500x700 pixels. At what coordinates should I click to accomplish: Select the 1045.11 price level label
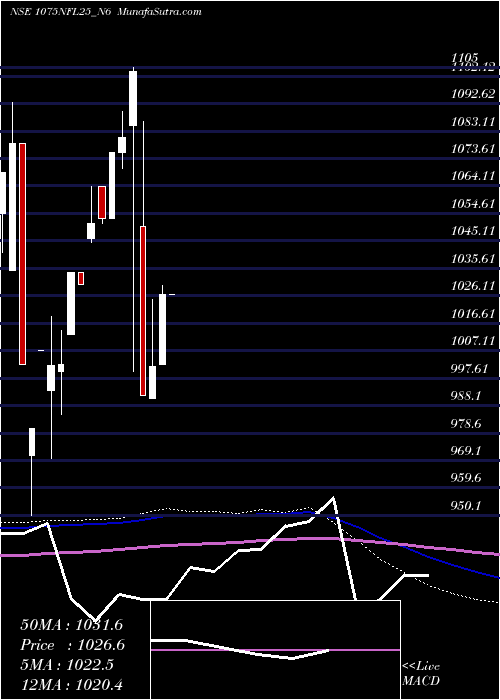coord(473,231)
